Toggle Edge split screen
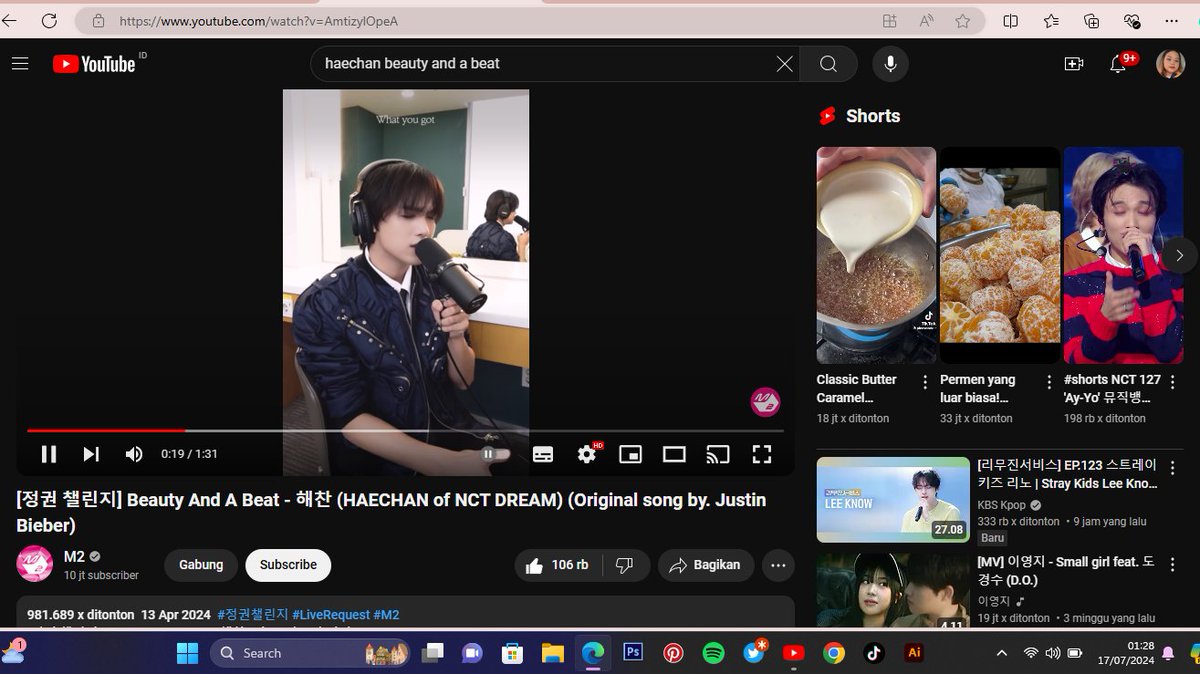Screen dimensions: 1200x674 pos(1011,21)
